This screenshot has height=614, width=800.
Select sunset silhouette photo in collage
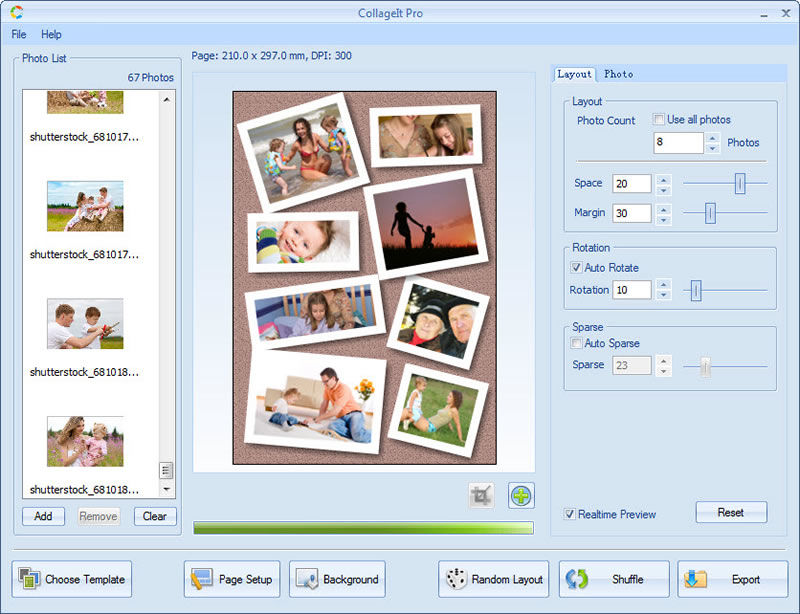coord(427,224)
